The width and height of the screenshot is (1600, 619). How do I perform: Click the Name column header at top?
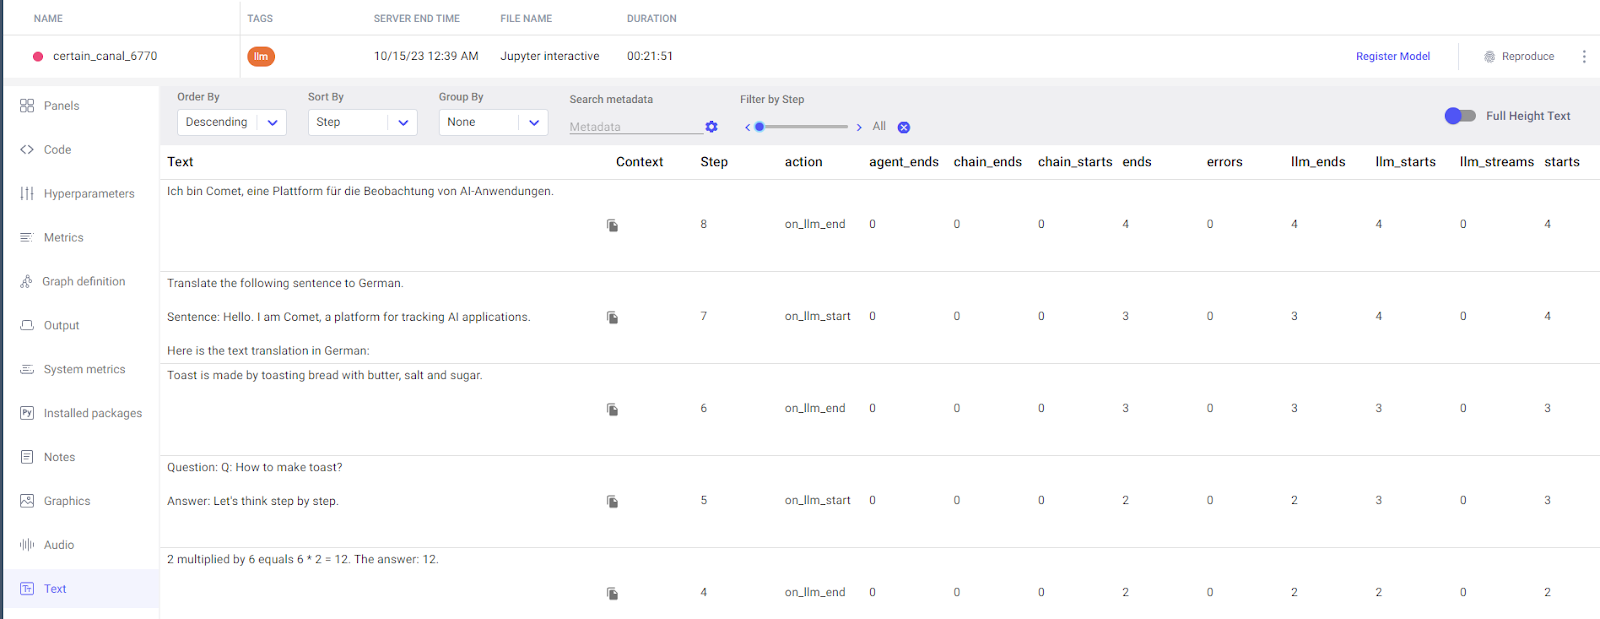point(48,18)
